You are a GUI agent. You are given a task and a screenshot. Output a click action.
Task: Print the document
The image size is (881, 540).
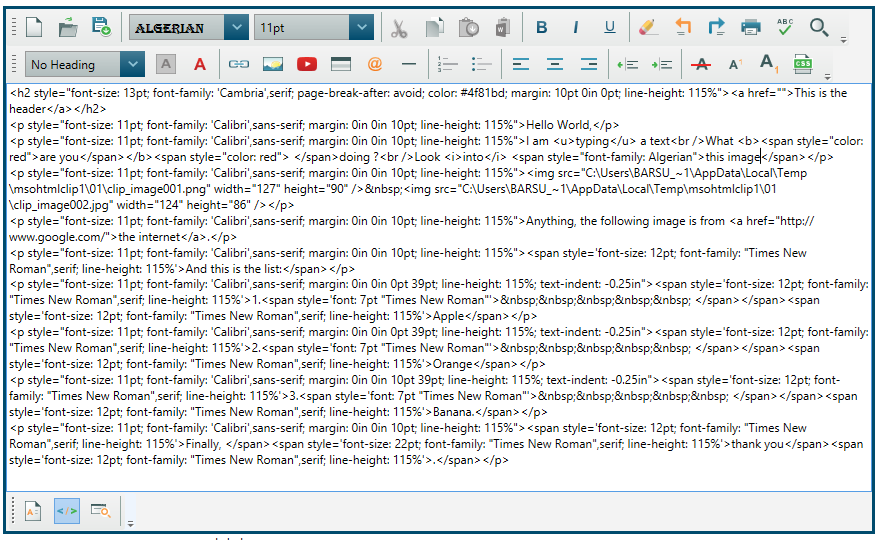[x=751, y=28]
